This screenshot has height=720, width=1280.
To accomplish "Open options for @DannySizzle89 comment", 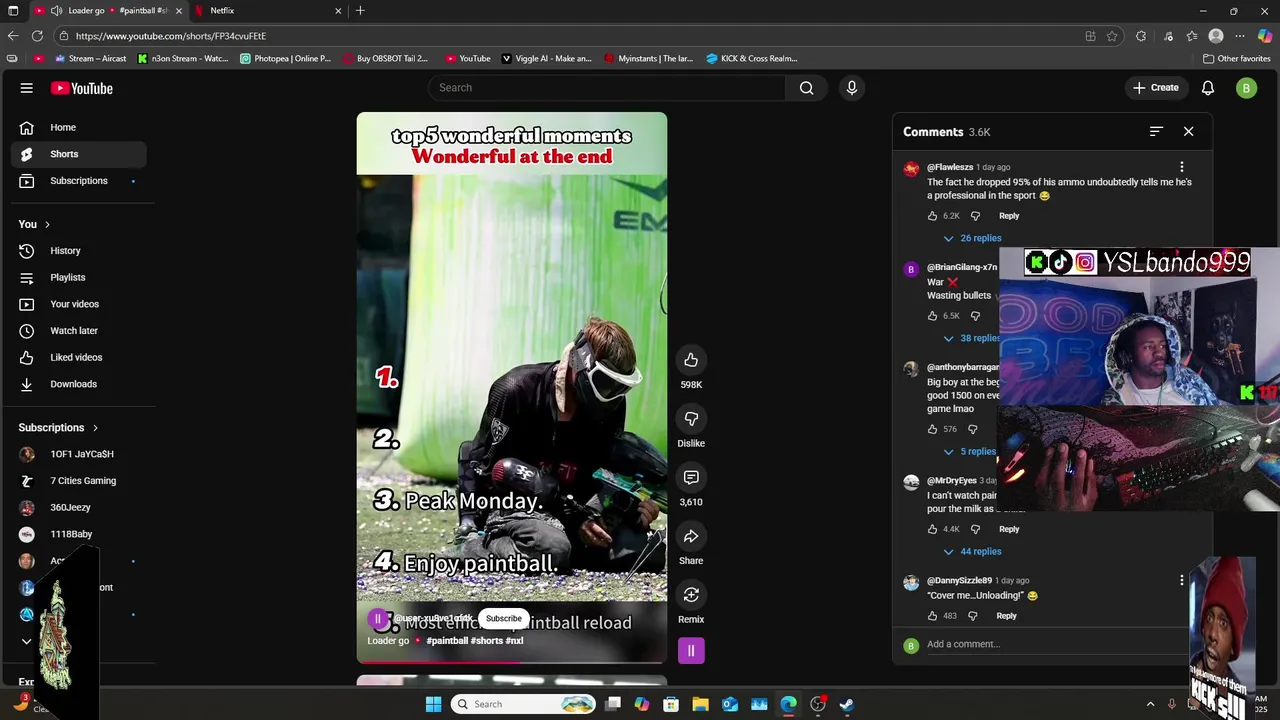I will 1182,580.
